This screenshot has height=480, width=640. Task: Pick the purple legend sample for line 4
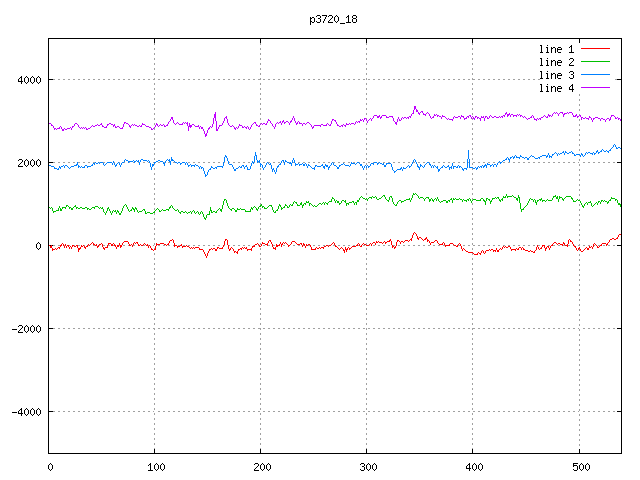click(x=595, y=88)
